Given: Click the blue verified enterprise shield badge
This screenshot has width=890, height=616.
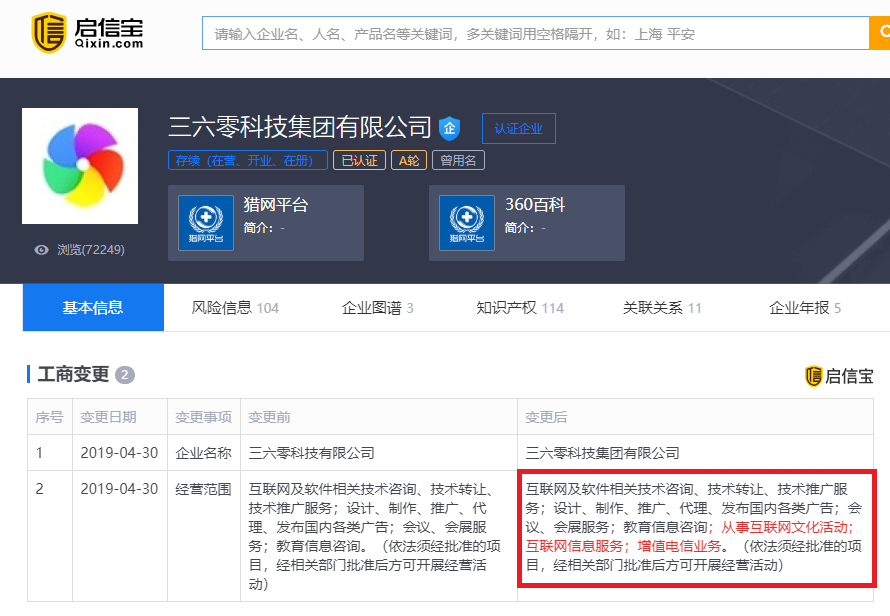Looking at the screenshot, I should point(450,128).
